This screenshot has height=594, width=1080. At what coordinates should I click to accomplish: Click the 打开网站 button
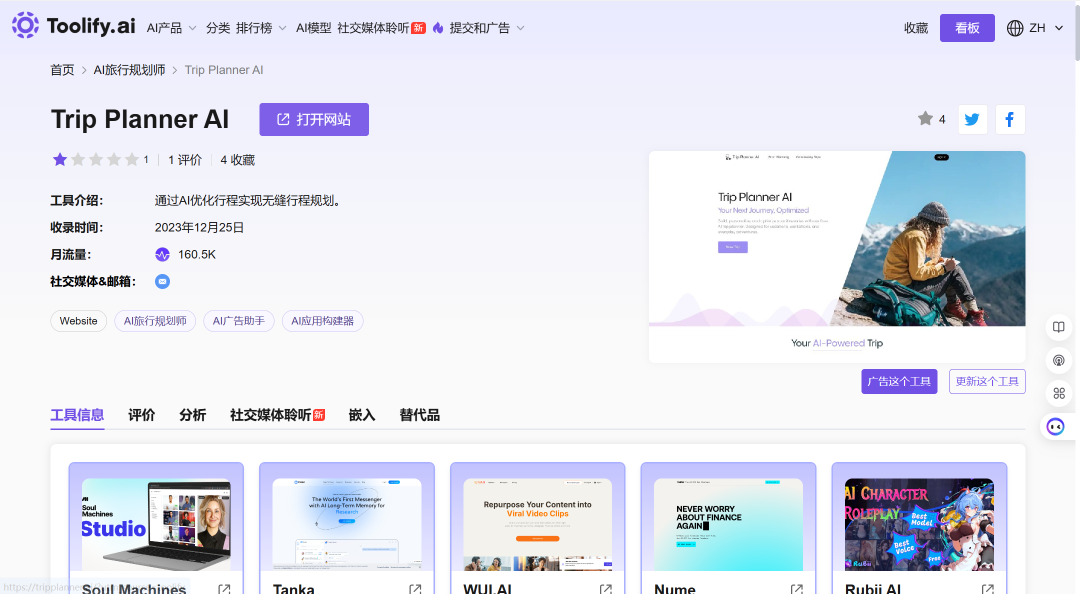click(x=314, y=119)
